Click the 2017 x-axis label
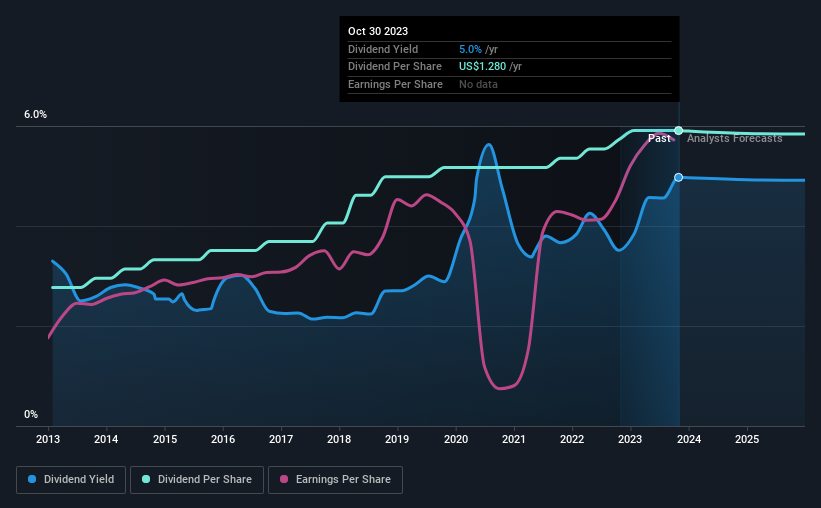Viewport: 821px width, 508px height. pos(281,439)
